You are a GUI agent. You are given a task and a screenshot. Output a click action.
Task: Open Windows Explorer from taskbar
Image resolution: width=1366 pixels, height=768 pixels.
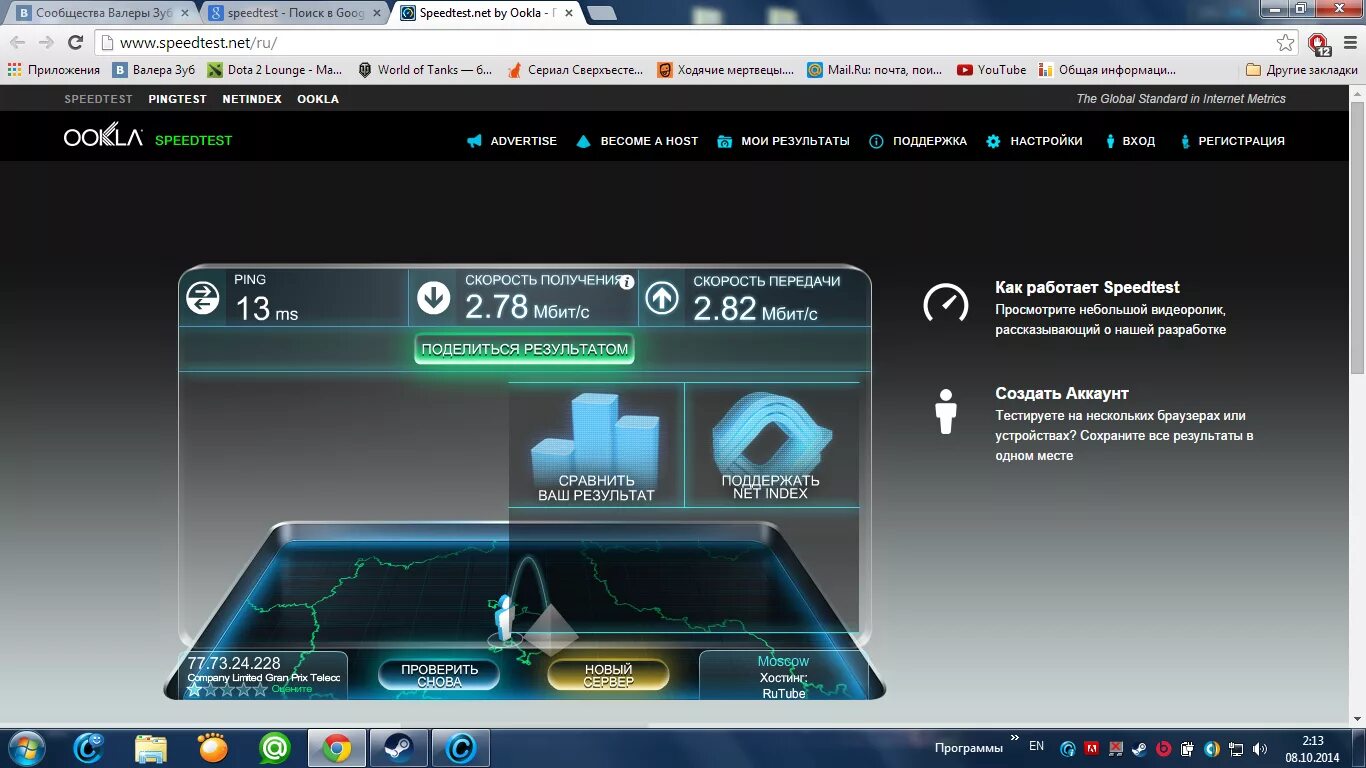151,748
